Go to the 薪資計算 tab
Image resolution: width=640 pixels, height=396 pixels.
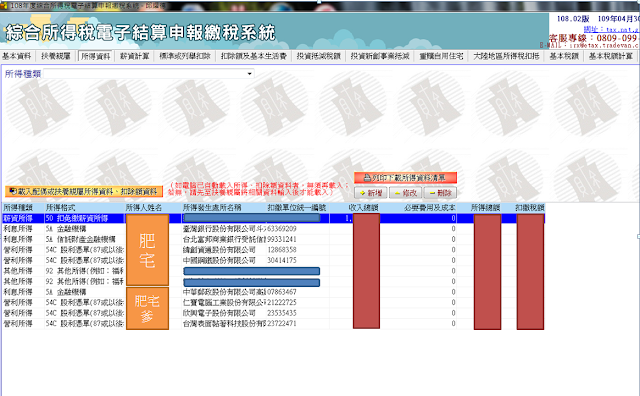pos(135,56)
